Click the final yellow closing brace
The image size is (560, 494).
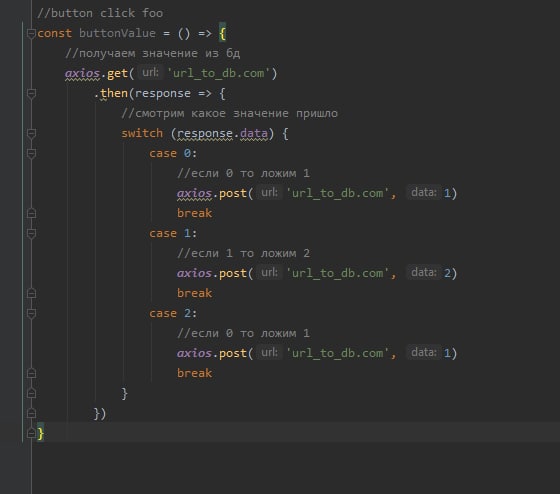tap(41, 434)
